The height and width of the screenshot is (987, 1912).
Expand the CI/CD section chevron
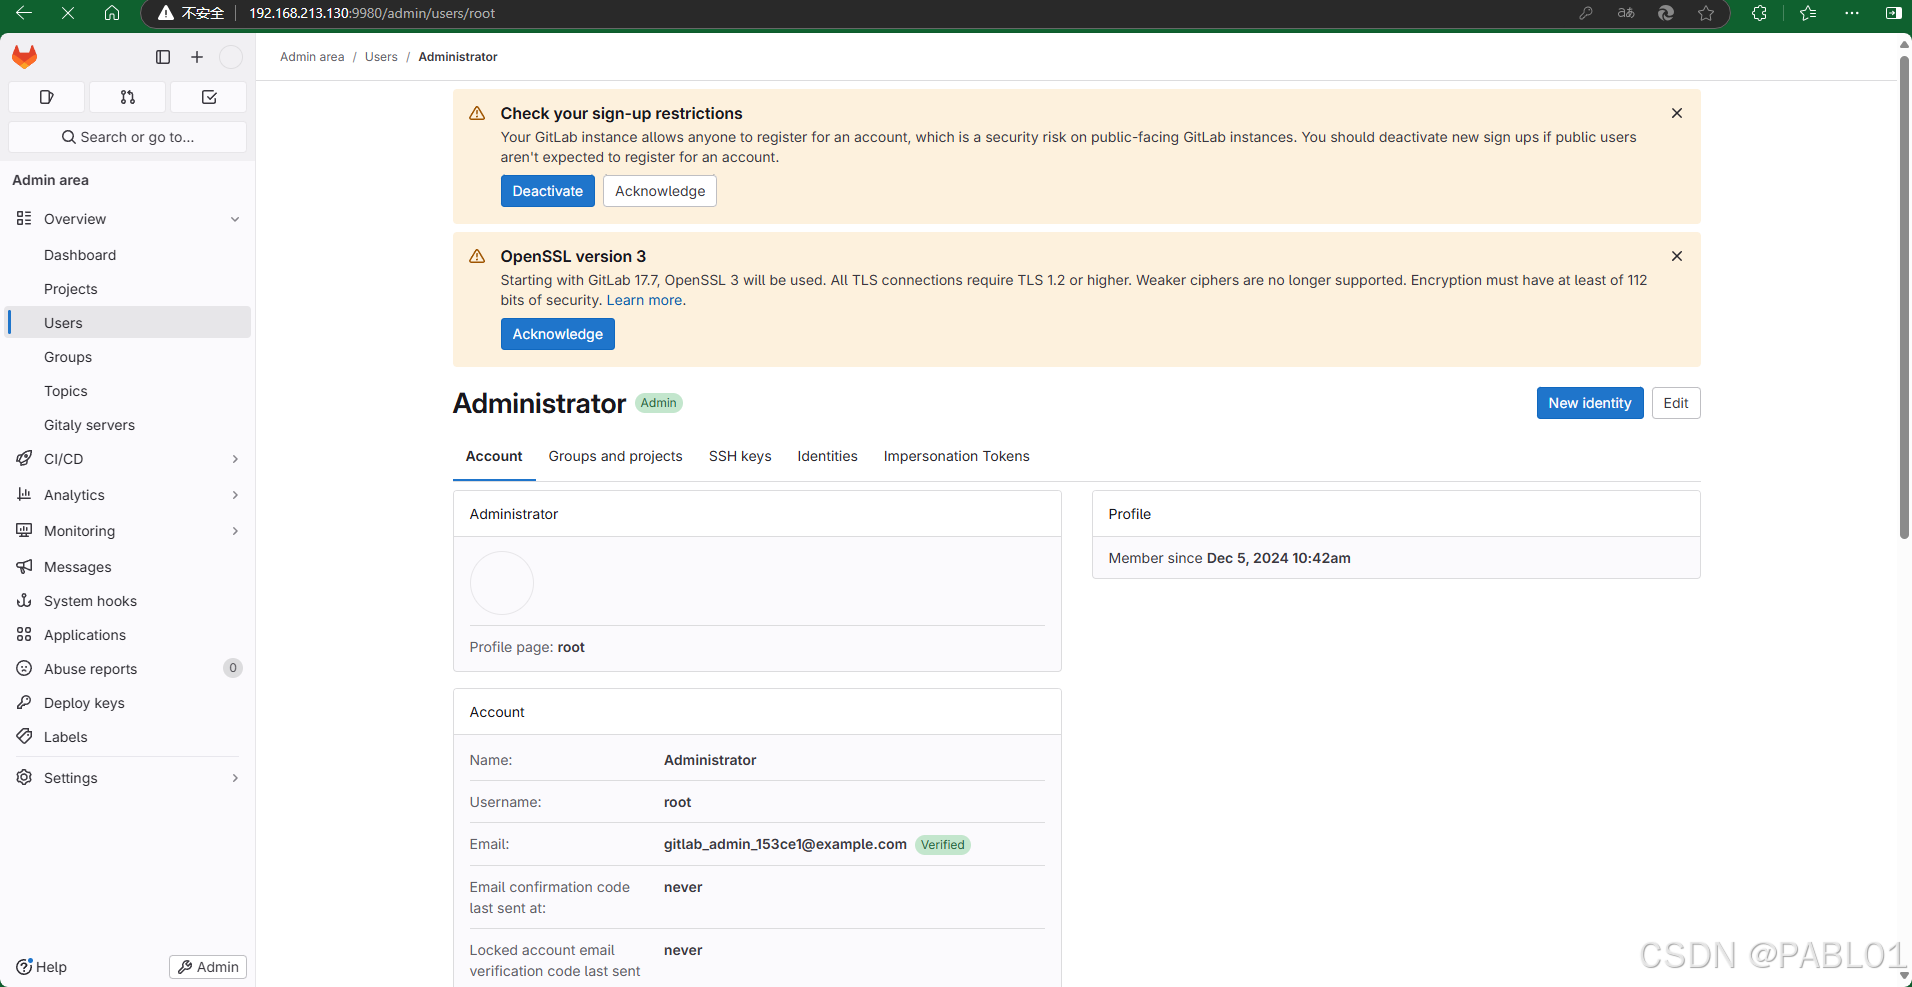pyautogui.click(x=235, y=459)
